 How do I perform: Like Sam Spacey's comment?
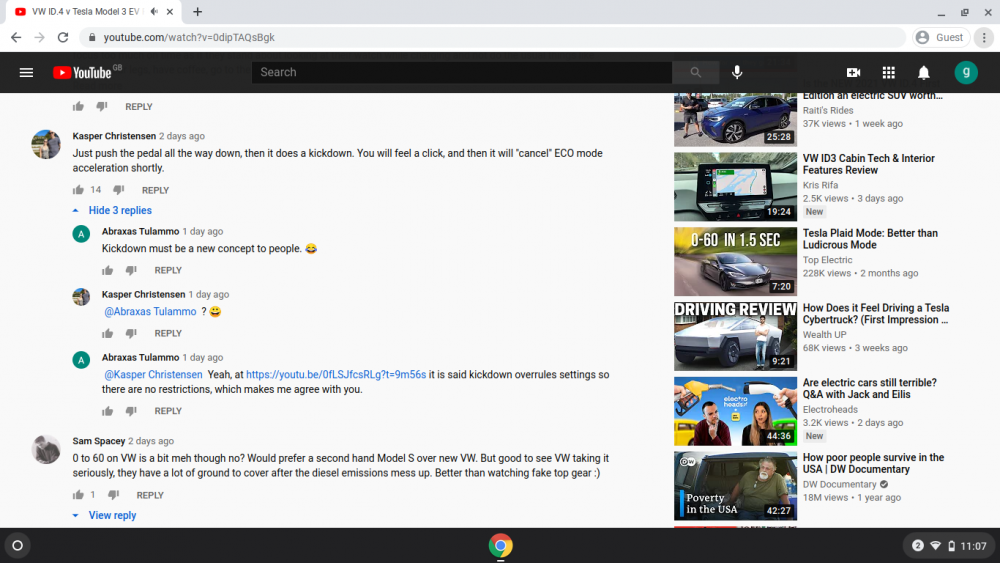click(x=78, y=495)
